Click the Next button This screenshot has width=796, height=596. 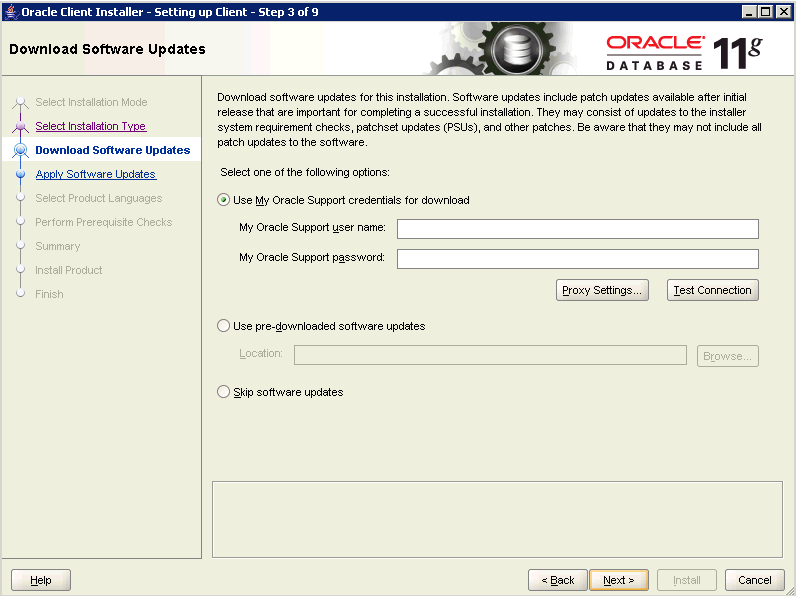[x=618, y=580]
